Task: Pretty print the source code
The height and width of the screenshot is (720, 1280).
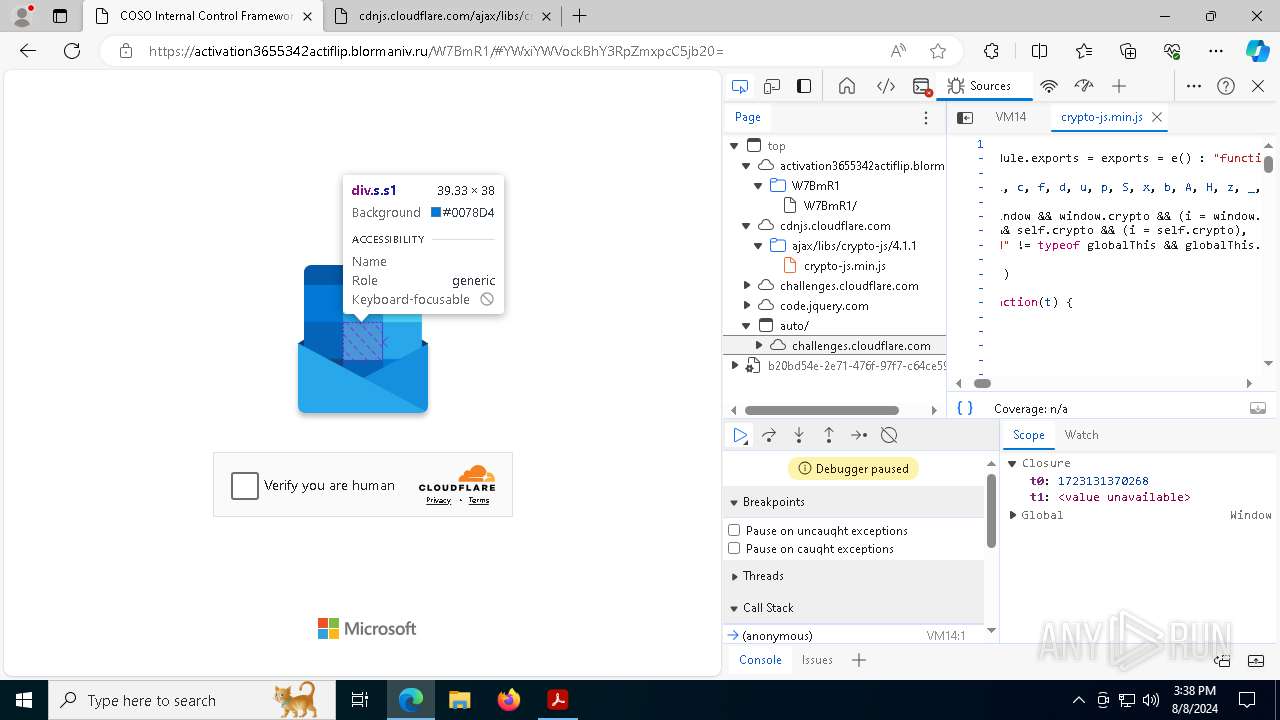Action: [965, 408]
